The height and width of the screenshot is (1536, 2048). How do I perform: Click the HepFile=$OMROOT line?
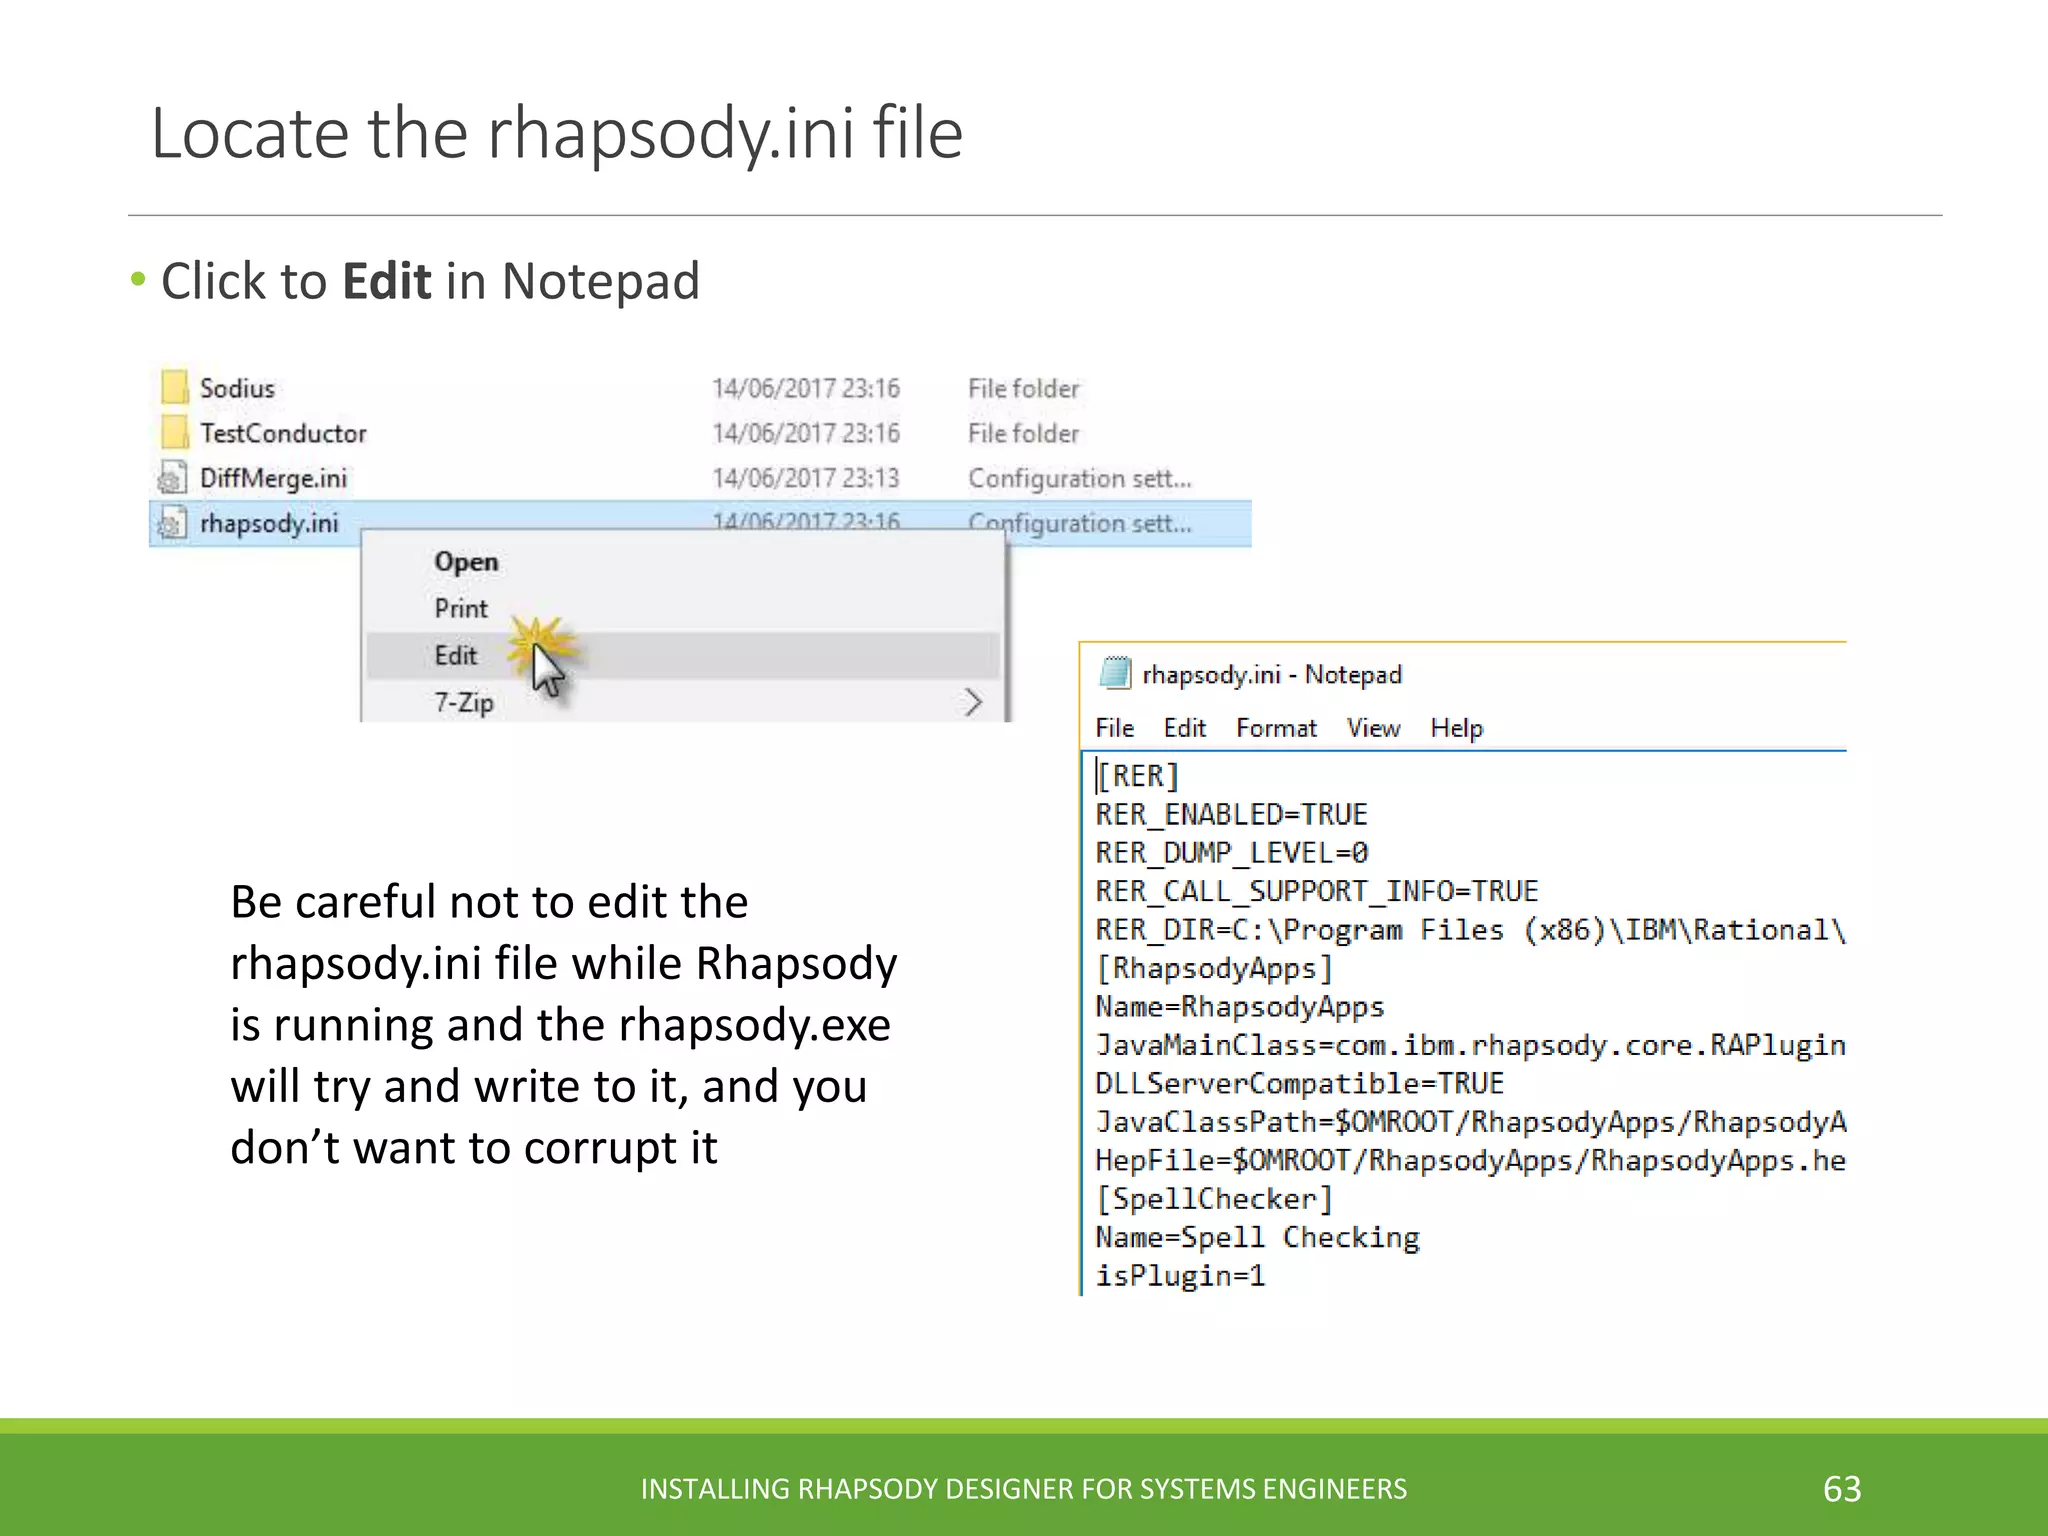[x=1470, y=1161]
